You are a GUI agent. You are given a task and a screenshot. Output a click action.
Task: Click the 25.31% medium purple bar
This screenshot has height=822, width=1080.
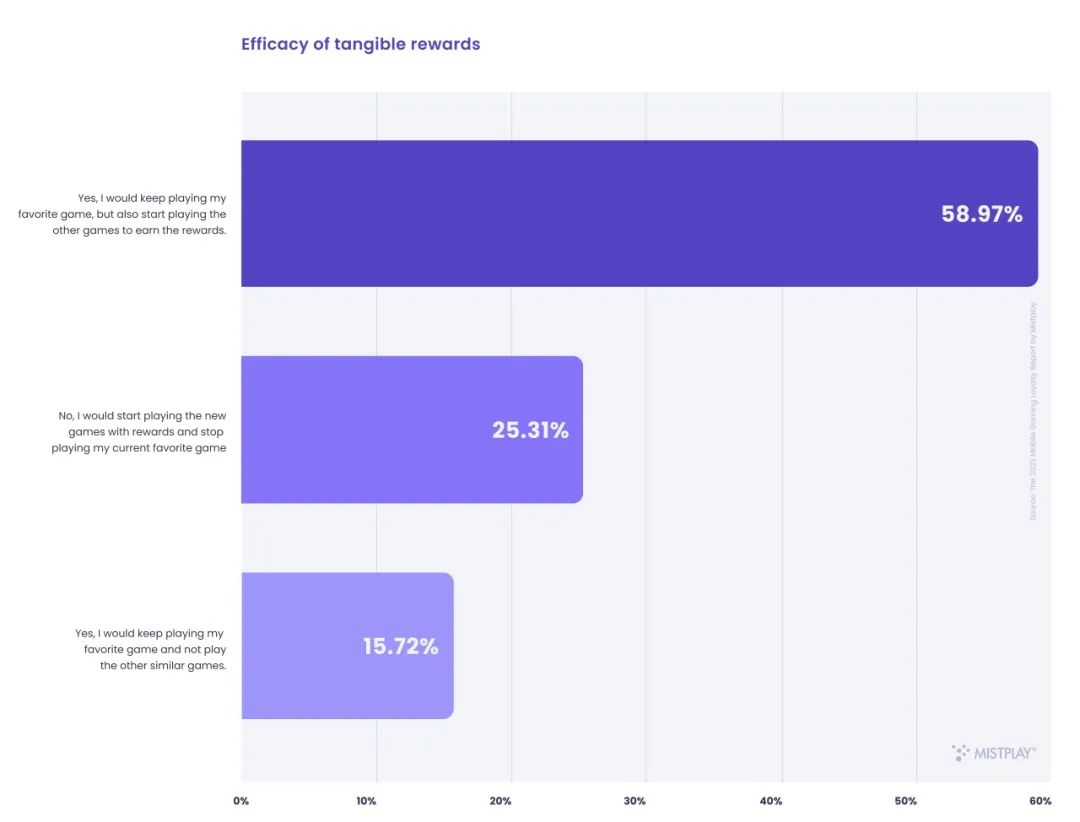pos(412,429)
